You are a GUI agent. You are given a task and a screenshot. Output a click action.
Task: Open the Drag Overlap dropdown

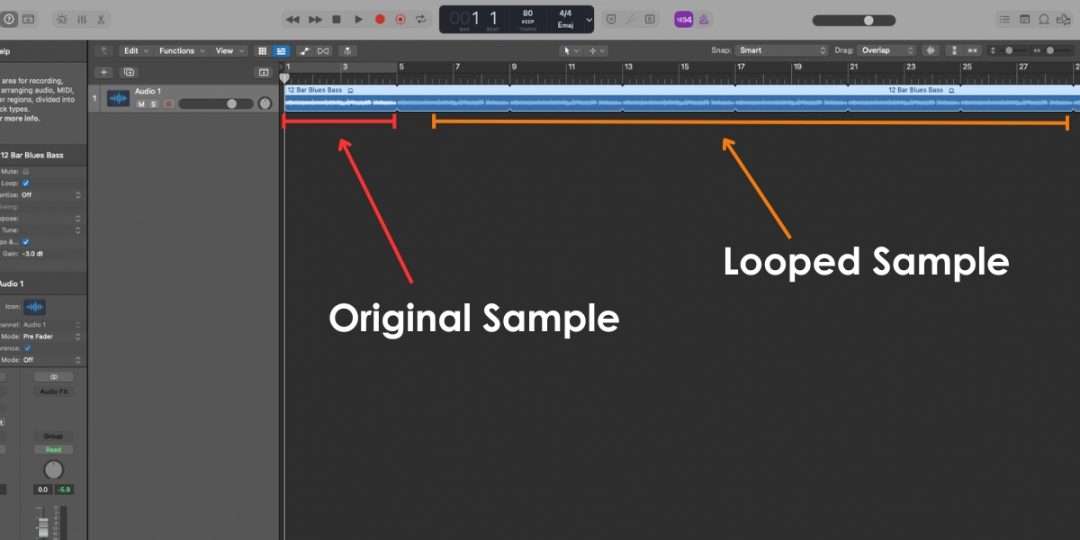[x=886, y=50]
